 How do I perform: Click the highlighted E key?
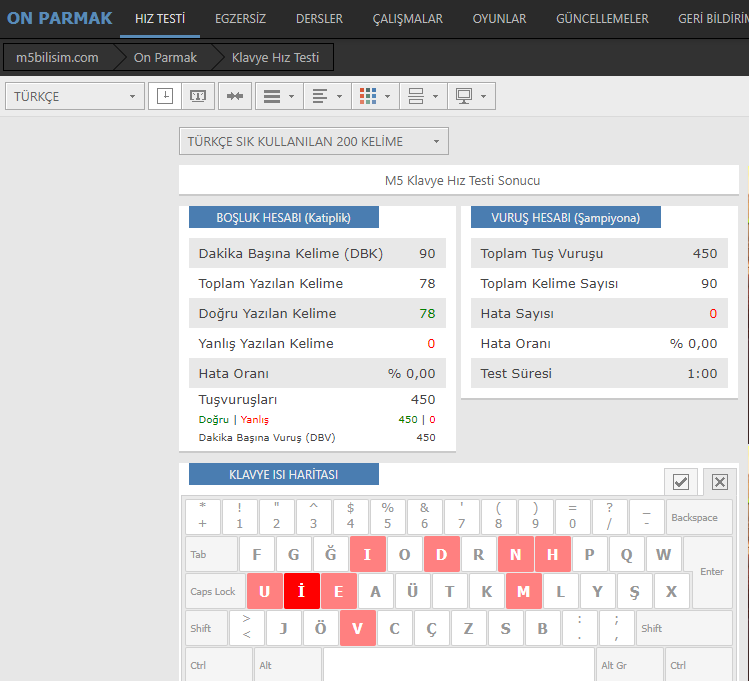pyautogui.click(x=339, y=591)
